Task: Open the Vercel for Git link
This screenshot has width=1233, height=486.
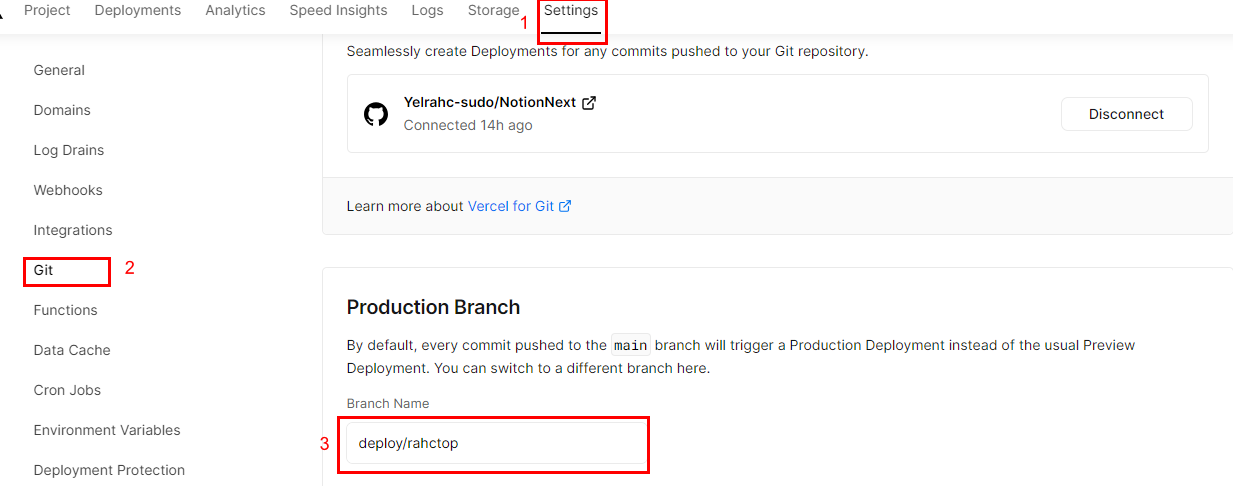Action: pos(511,206)
